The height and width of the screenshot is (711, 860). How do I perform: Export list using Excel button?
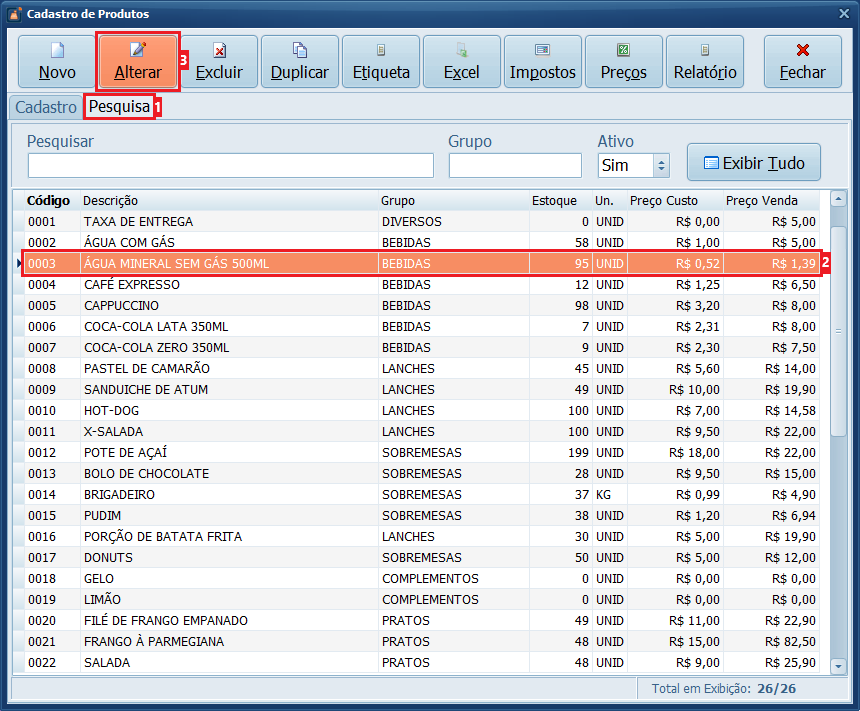462,62
